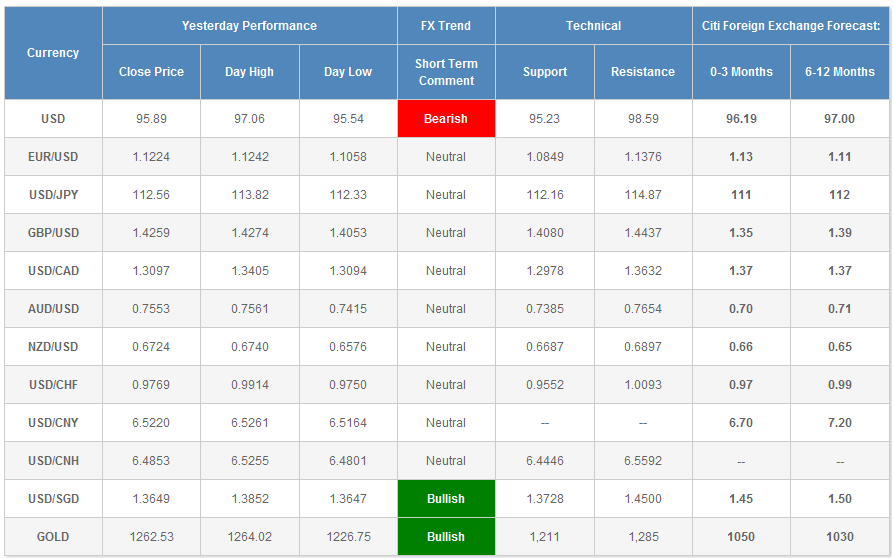Select the Resistance column header
Viewport: 893px width, 558px height.
tap(643, 72)
